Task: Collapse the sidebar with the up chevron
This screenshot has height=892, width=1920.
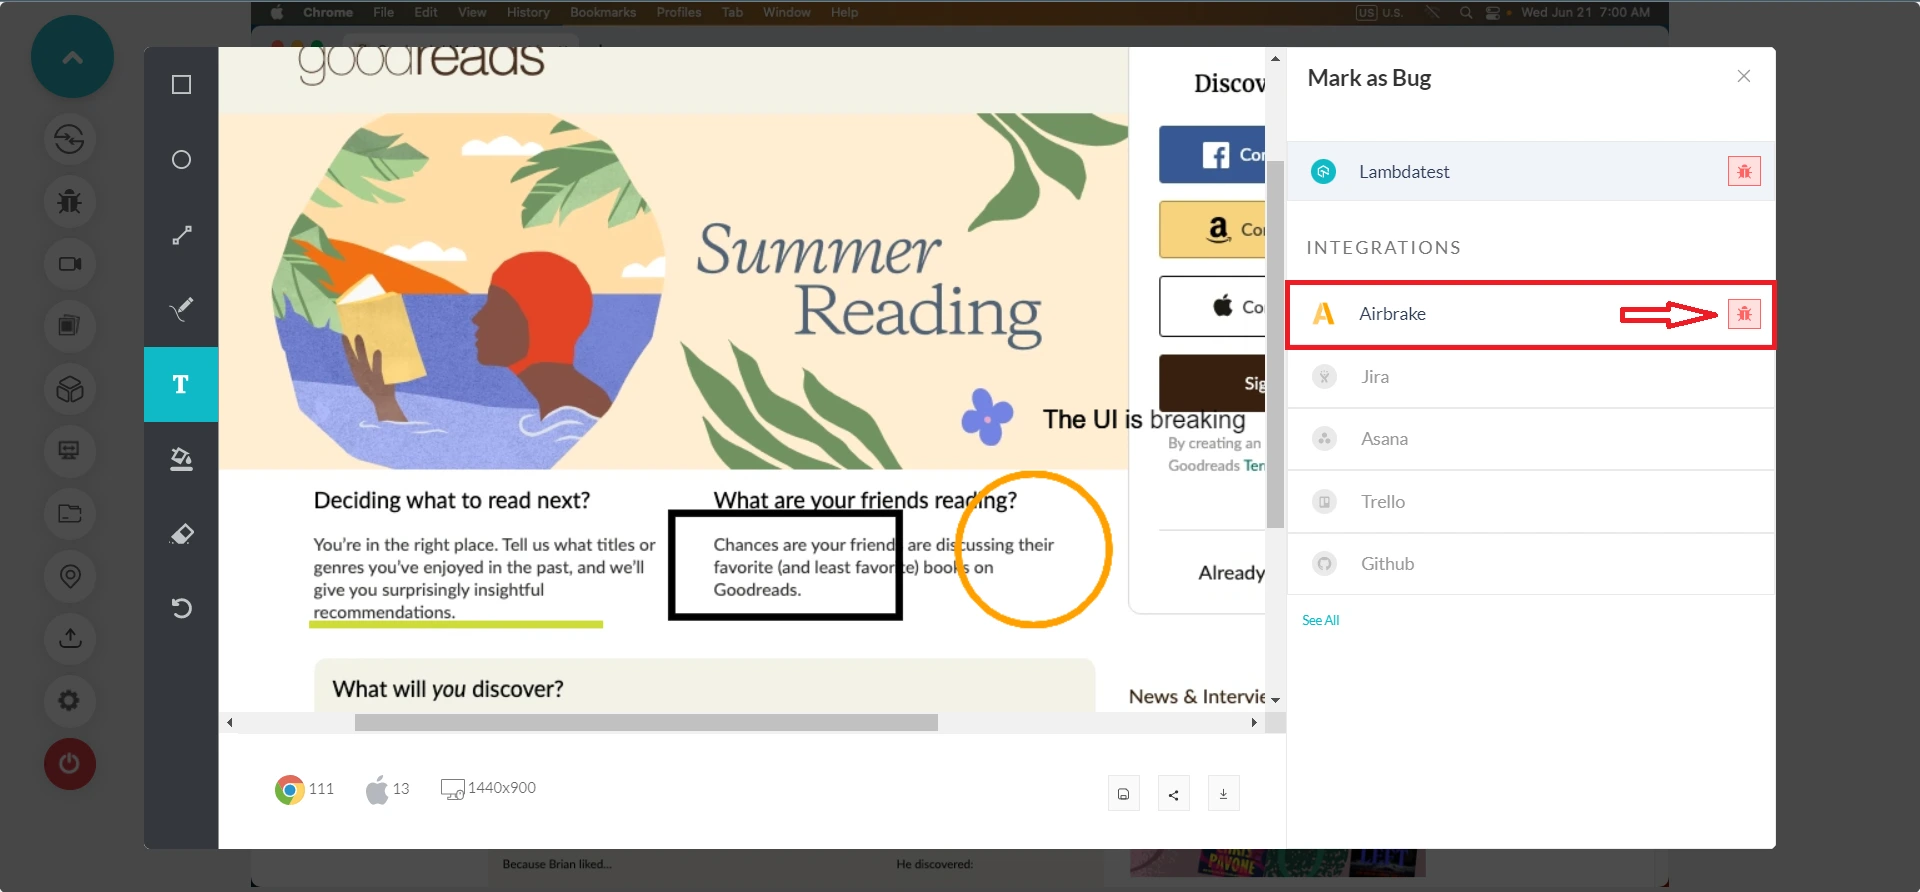Action: pyautogui.click(x=72, y=57)
